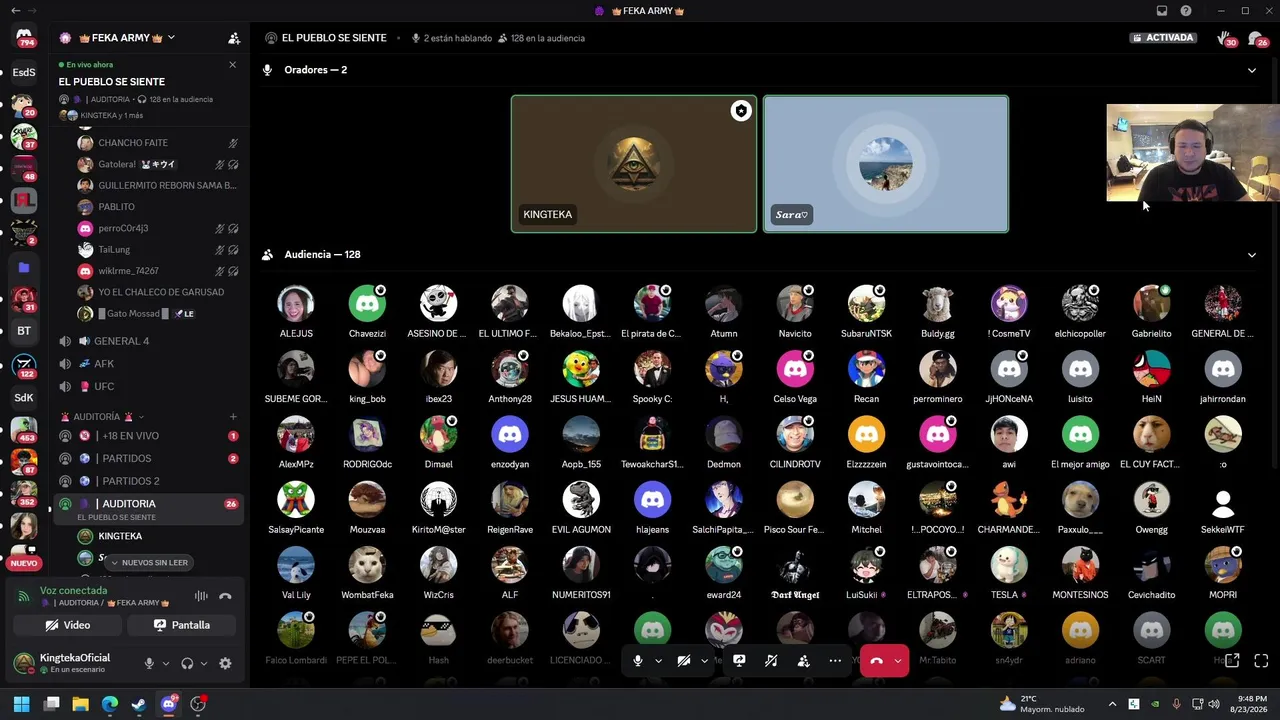This screenshot has height=720, width=1280.
Task: Open the EsdS server
Action: pos(24,72)
